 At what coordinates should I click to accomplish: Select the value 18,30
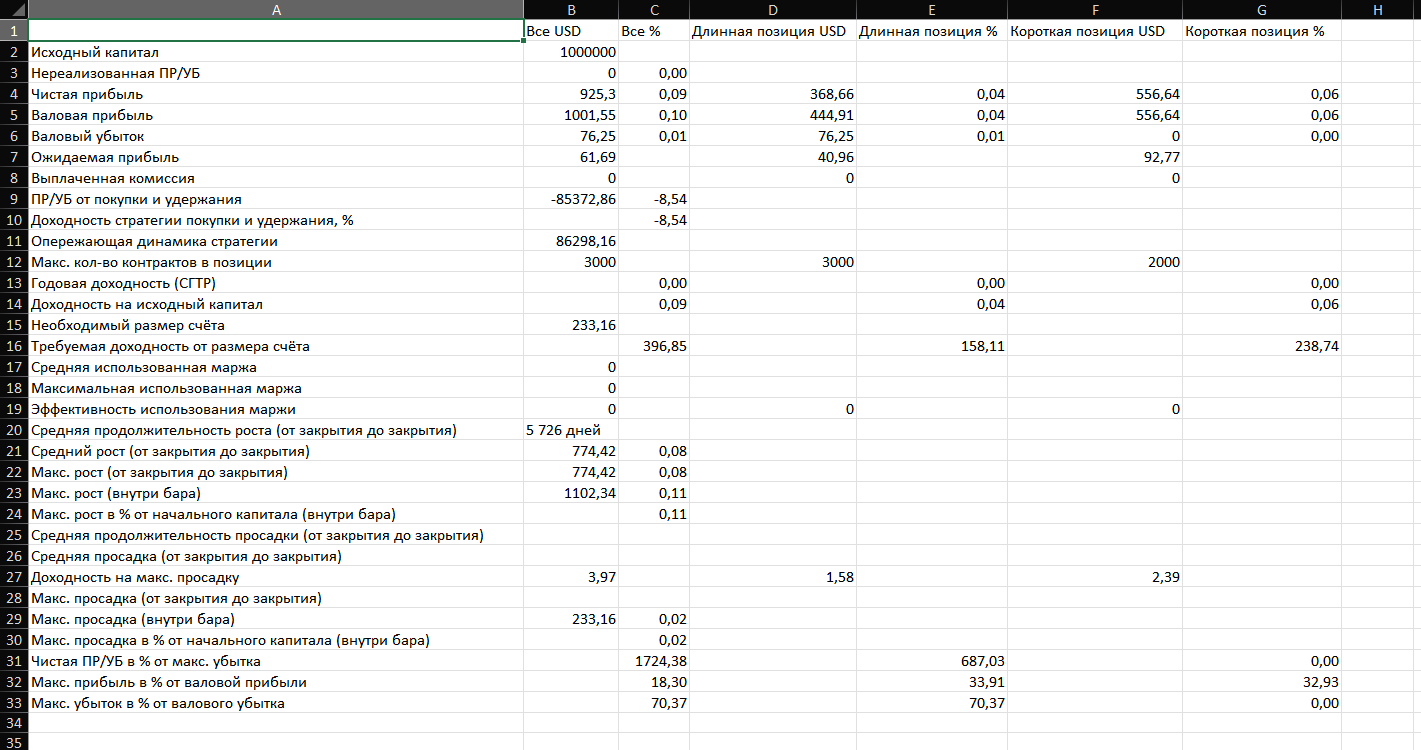point(654,682)
